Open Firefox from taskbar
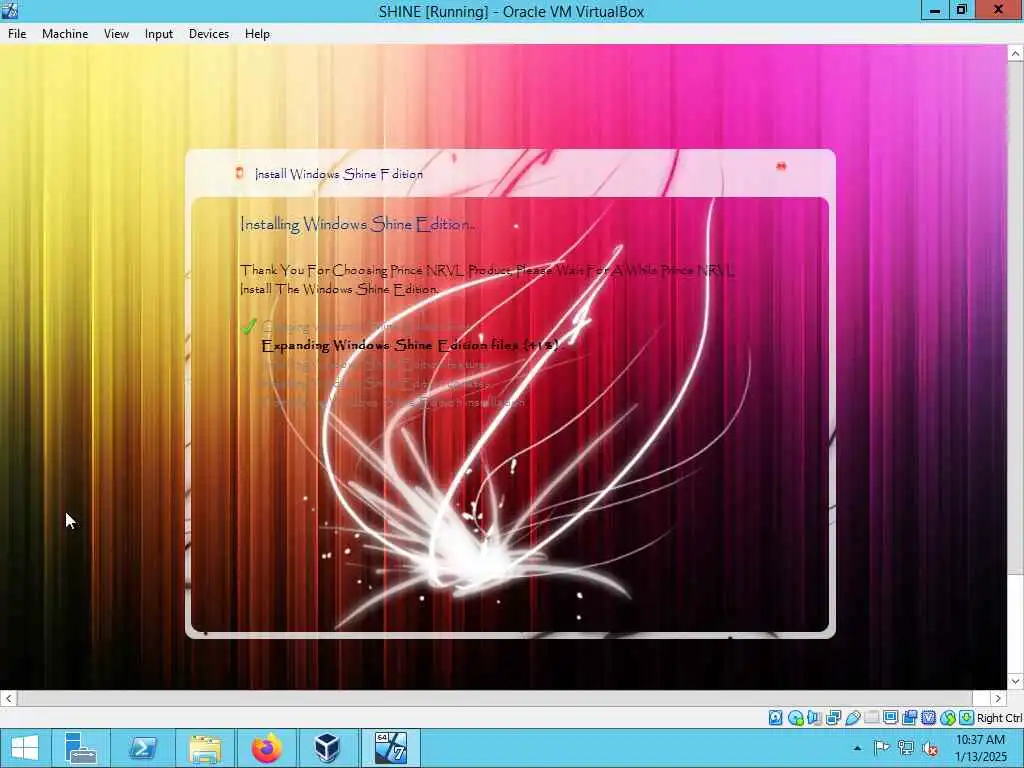This screenshot has height=768, width=1024. pos(266,748)
